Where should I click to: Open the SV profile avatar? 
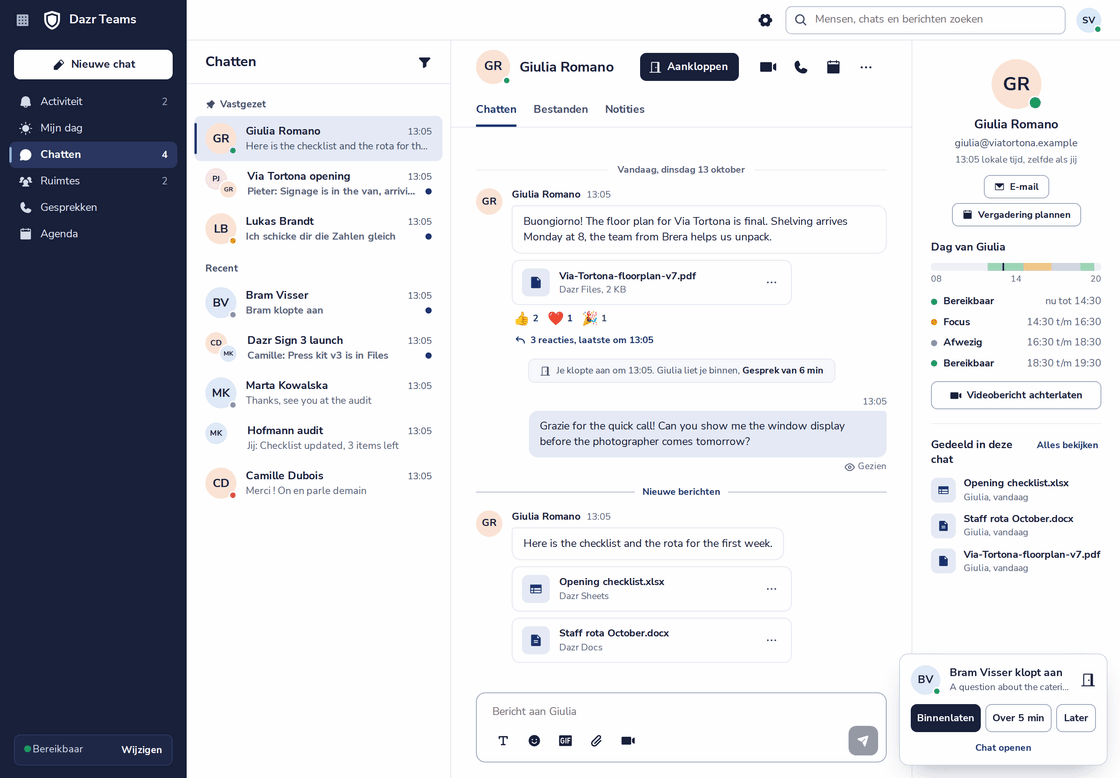point(1089,20)
